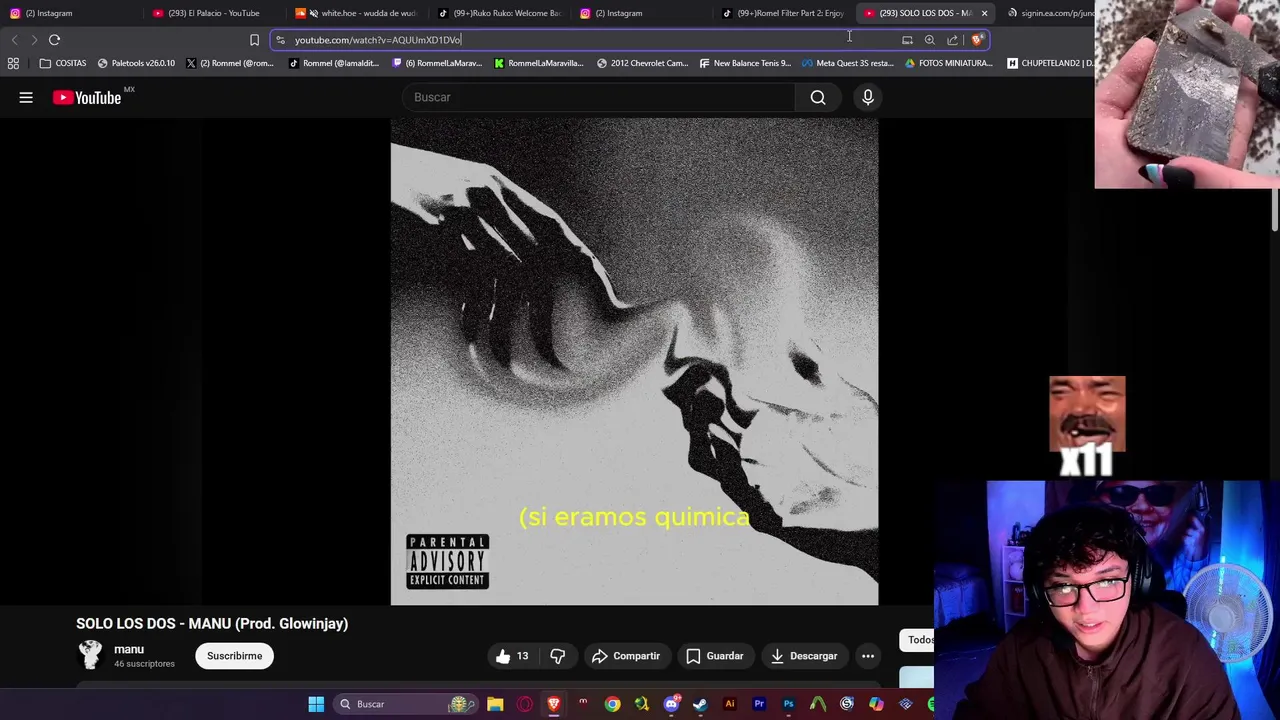The height and width of the screenshot is (720, 1280).
Task: Open the Paletools v26.0.10 bookmark
Action: [x=136, y=63]
